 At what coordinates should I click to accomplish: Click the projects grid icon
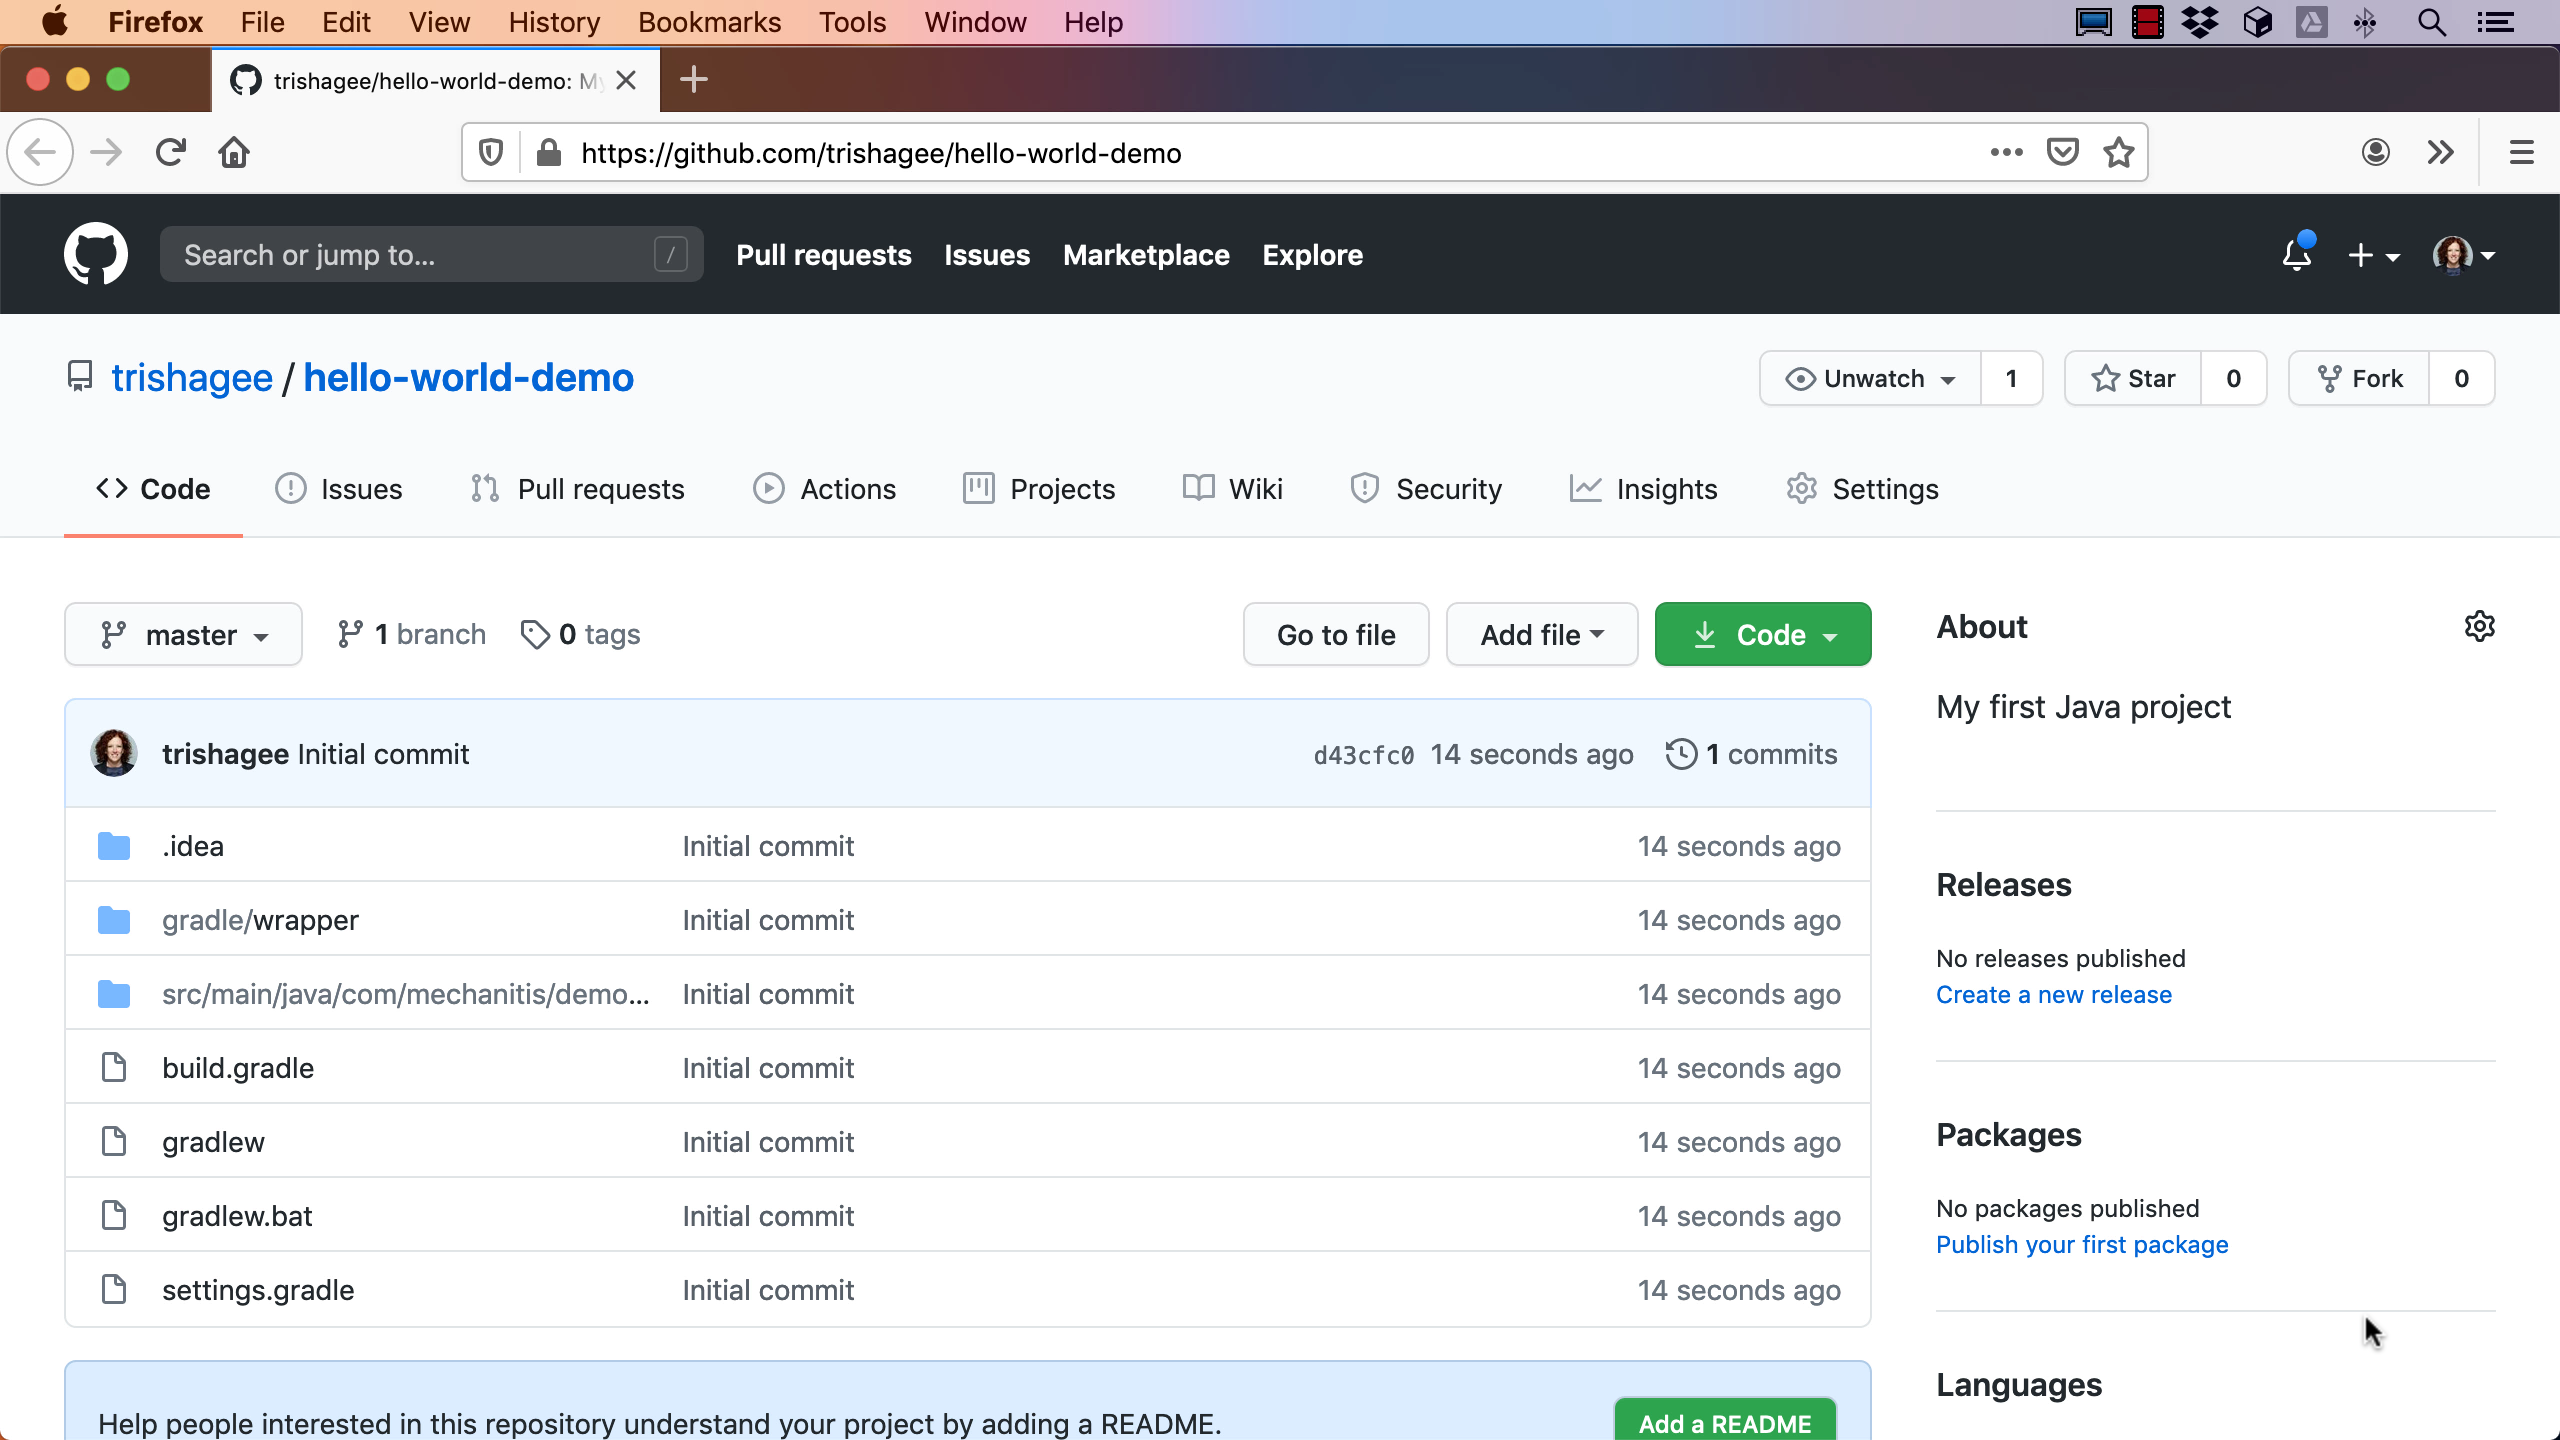tap(976, 489)
